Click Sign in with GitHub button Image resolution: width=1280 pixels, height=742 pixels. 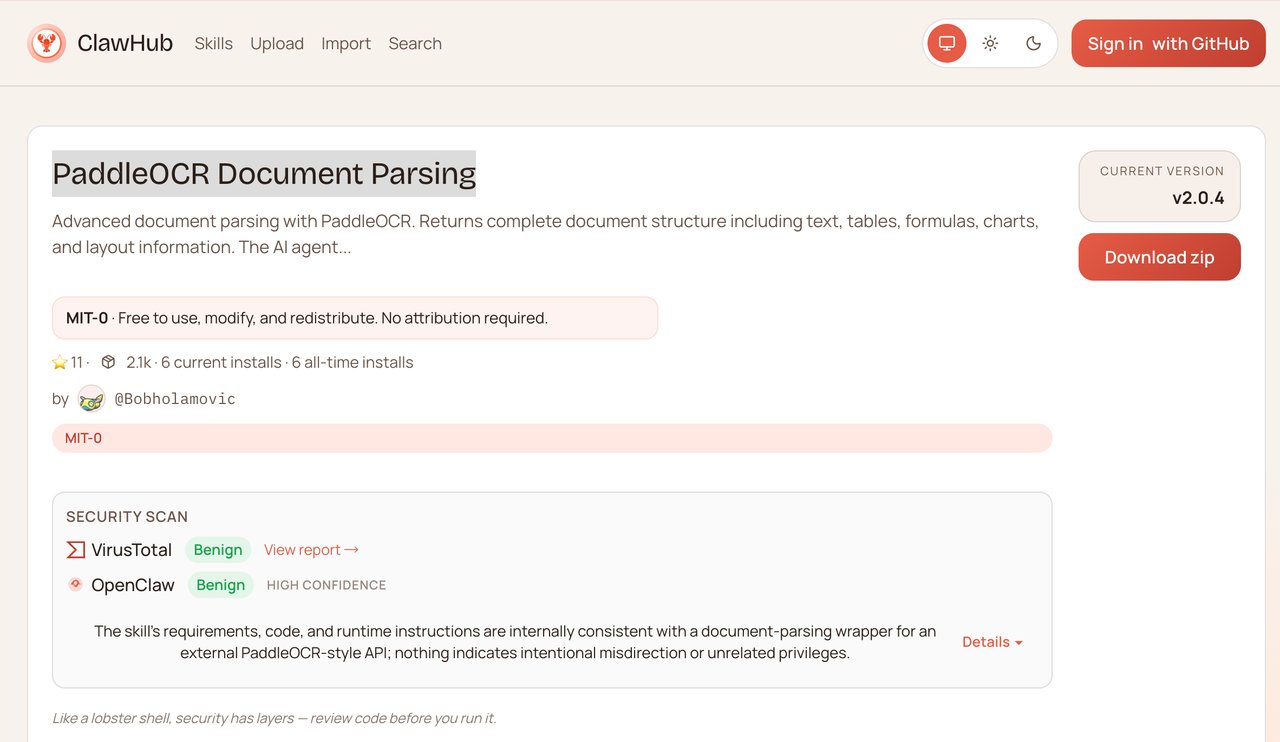point(1168,43)
